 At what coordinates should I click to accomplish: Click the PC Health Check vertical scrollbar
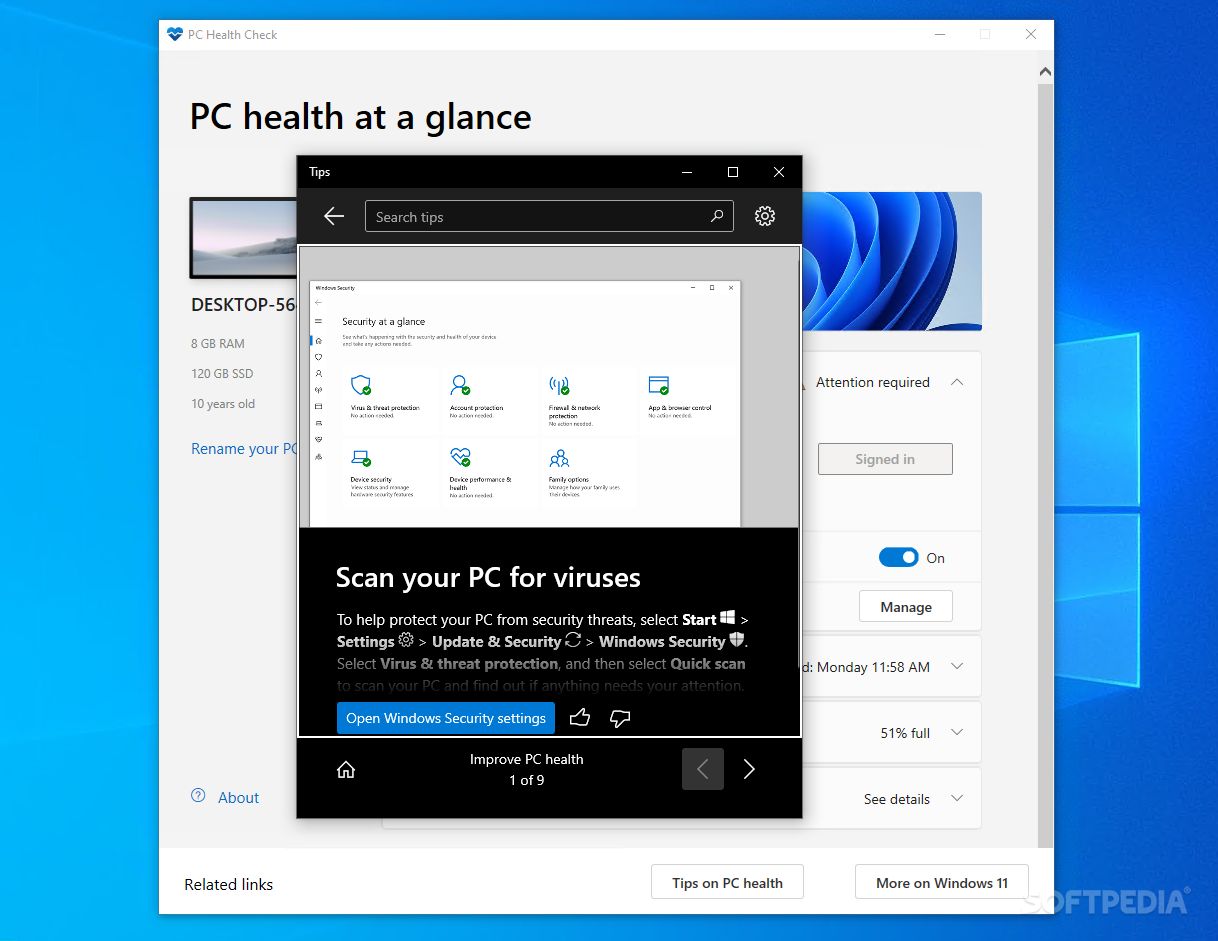pos(1045,465)
